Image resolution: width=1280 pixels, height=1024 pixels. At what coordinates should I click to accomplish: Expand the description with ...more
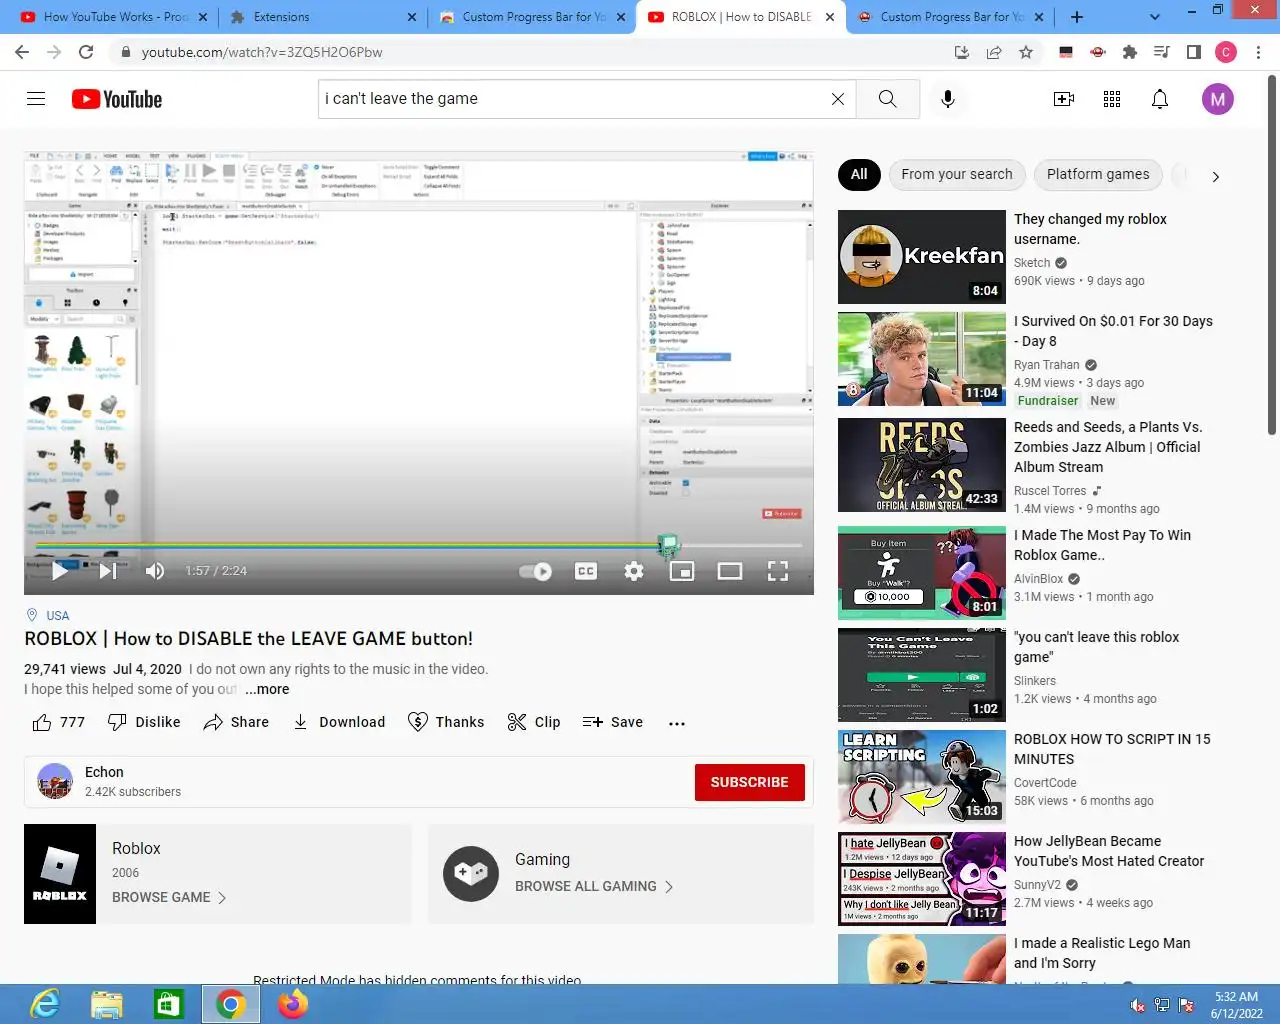point(267,689)
